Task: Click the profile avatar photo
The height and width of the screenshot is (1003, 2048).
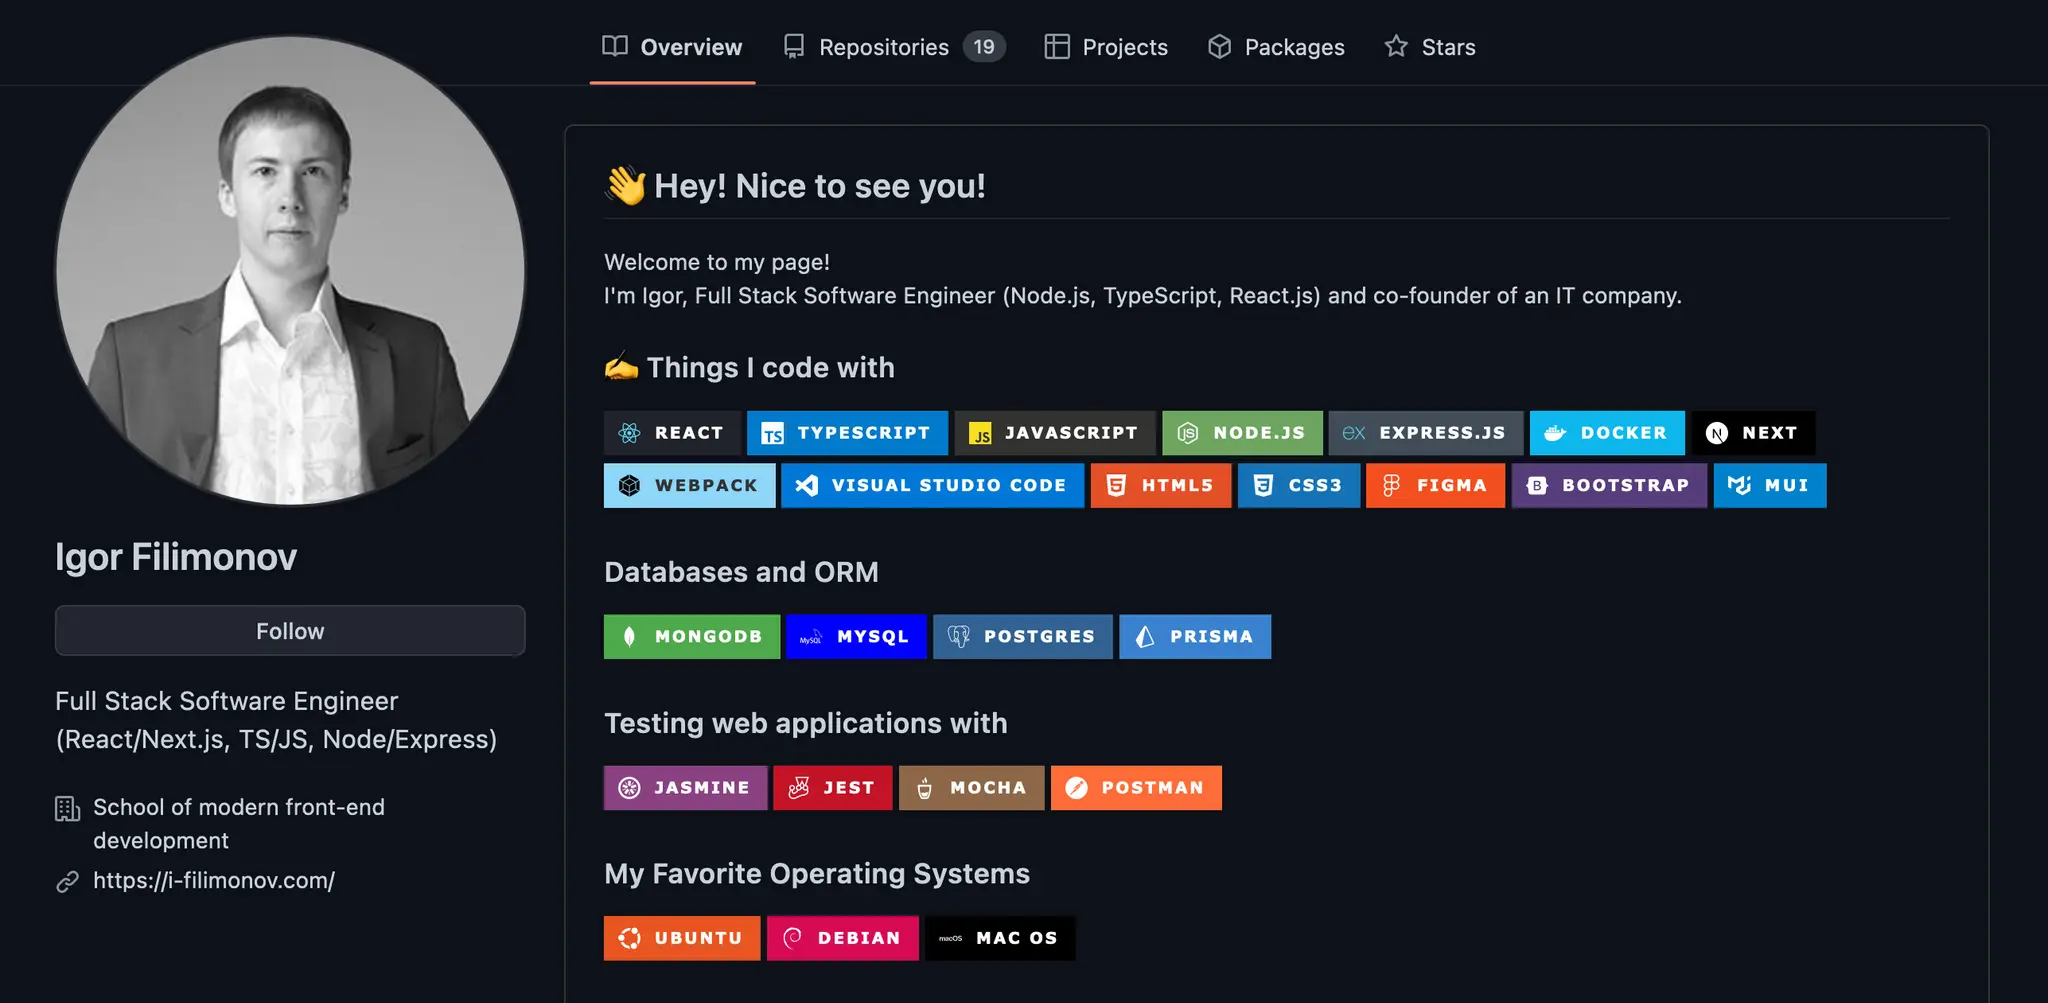Action: (290, 271)
